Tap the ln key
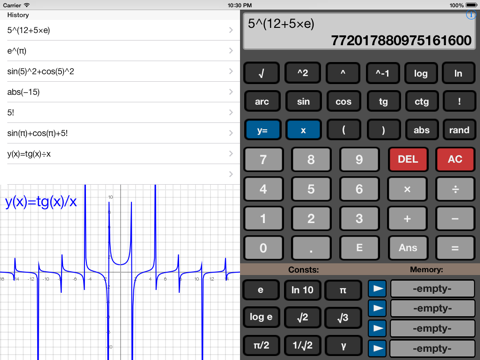 point(458,73)
